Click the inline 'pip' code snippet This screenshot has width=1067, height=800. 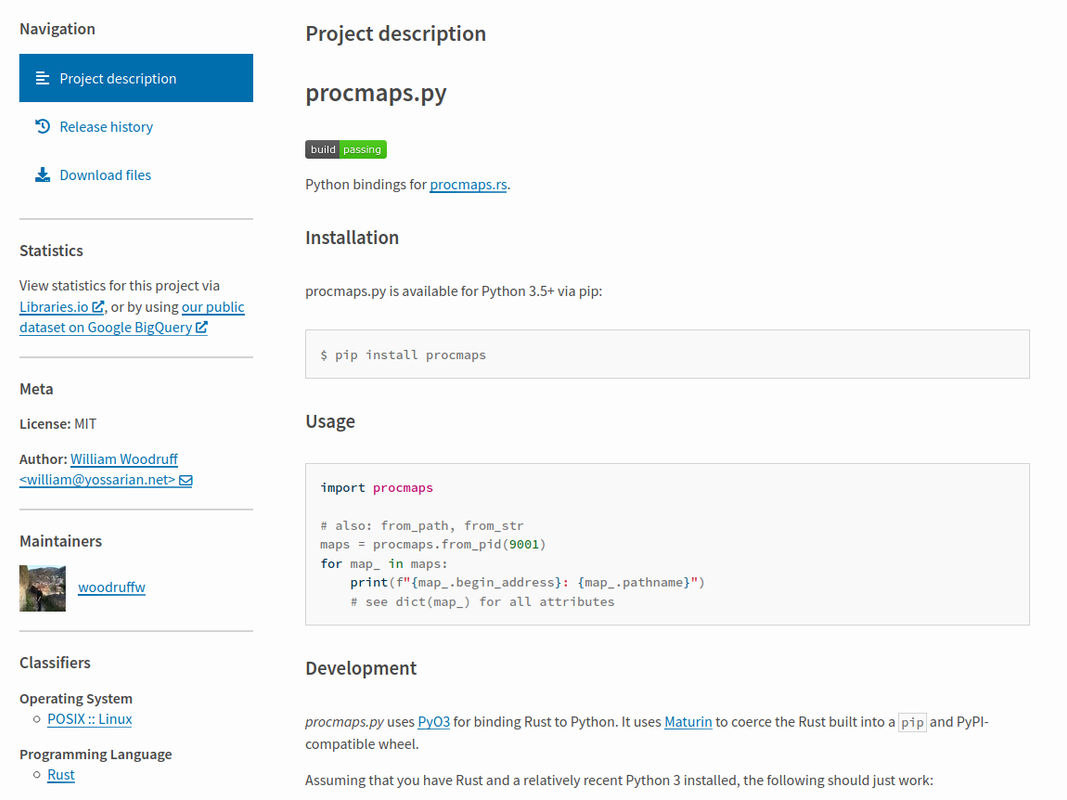coord(913,722)
